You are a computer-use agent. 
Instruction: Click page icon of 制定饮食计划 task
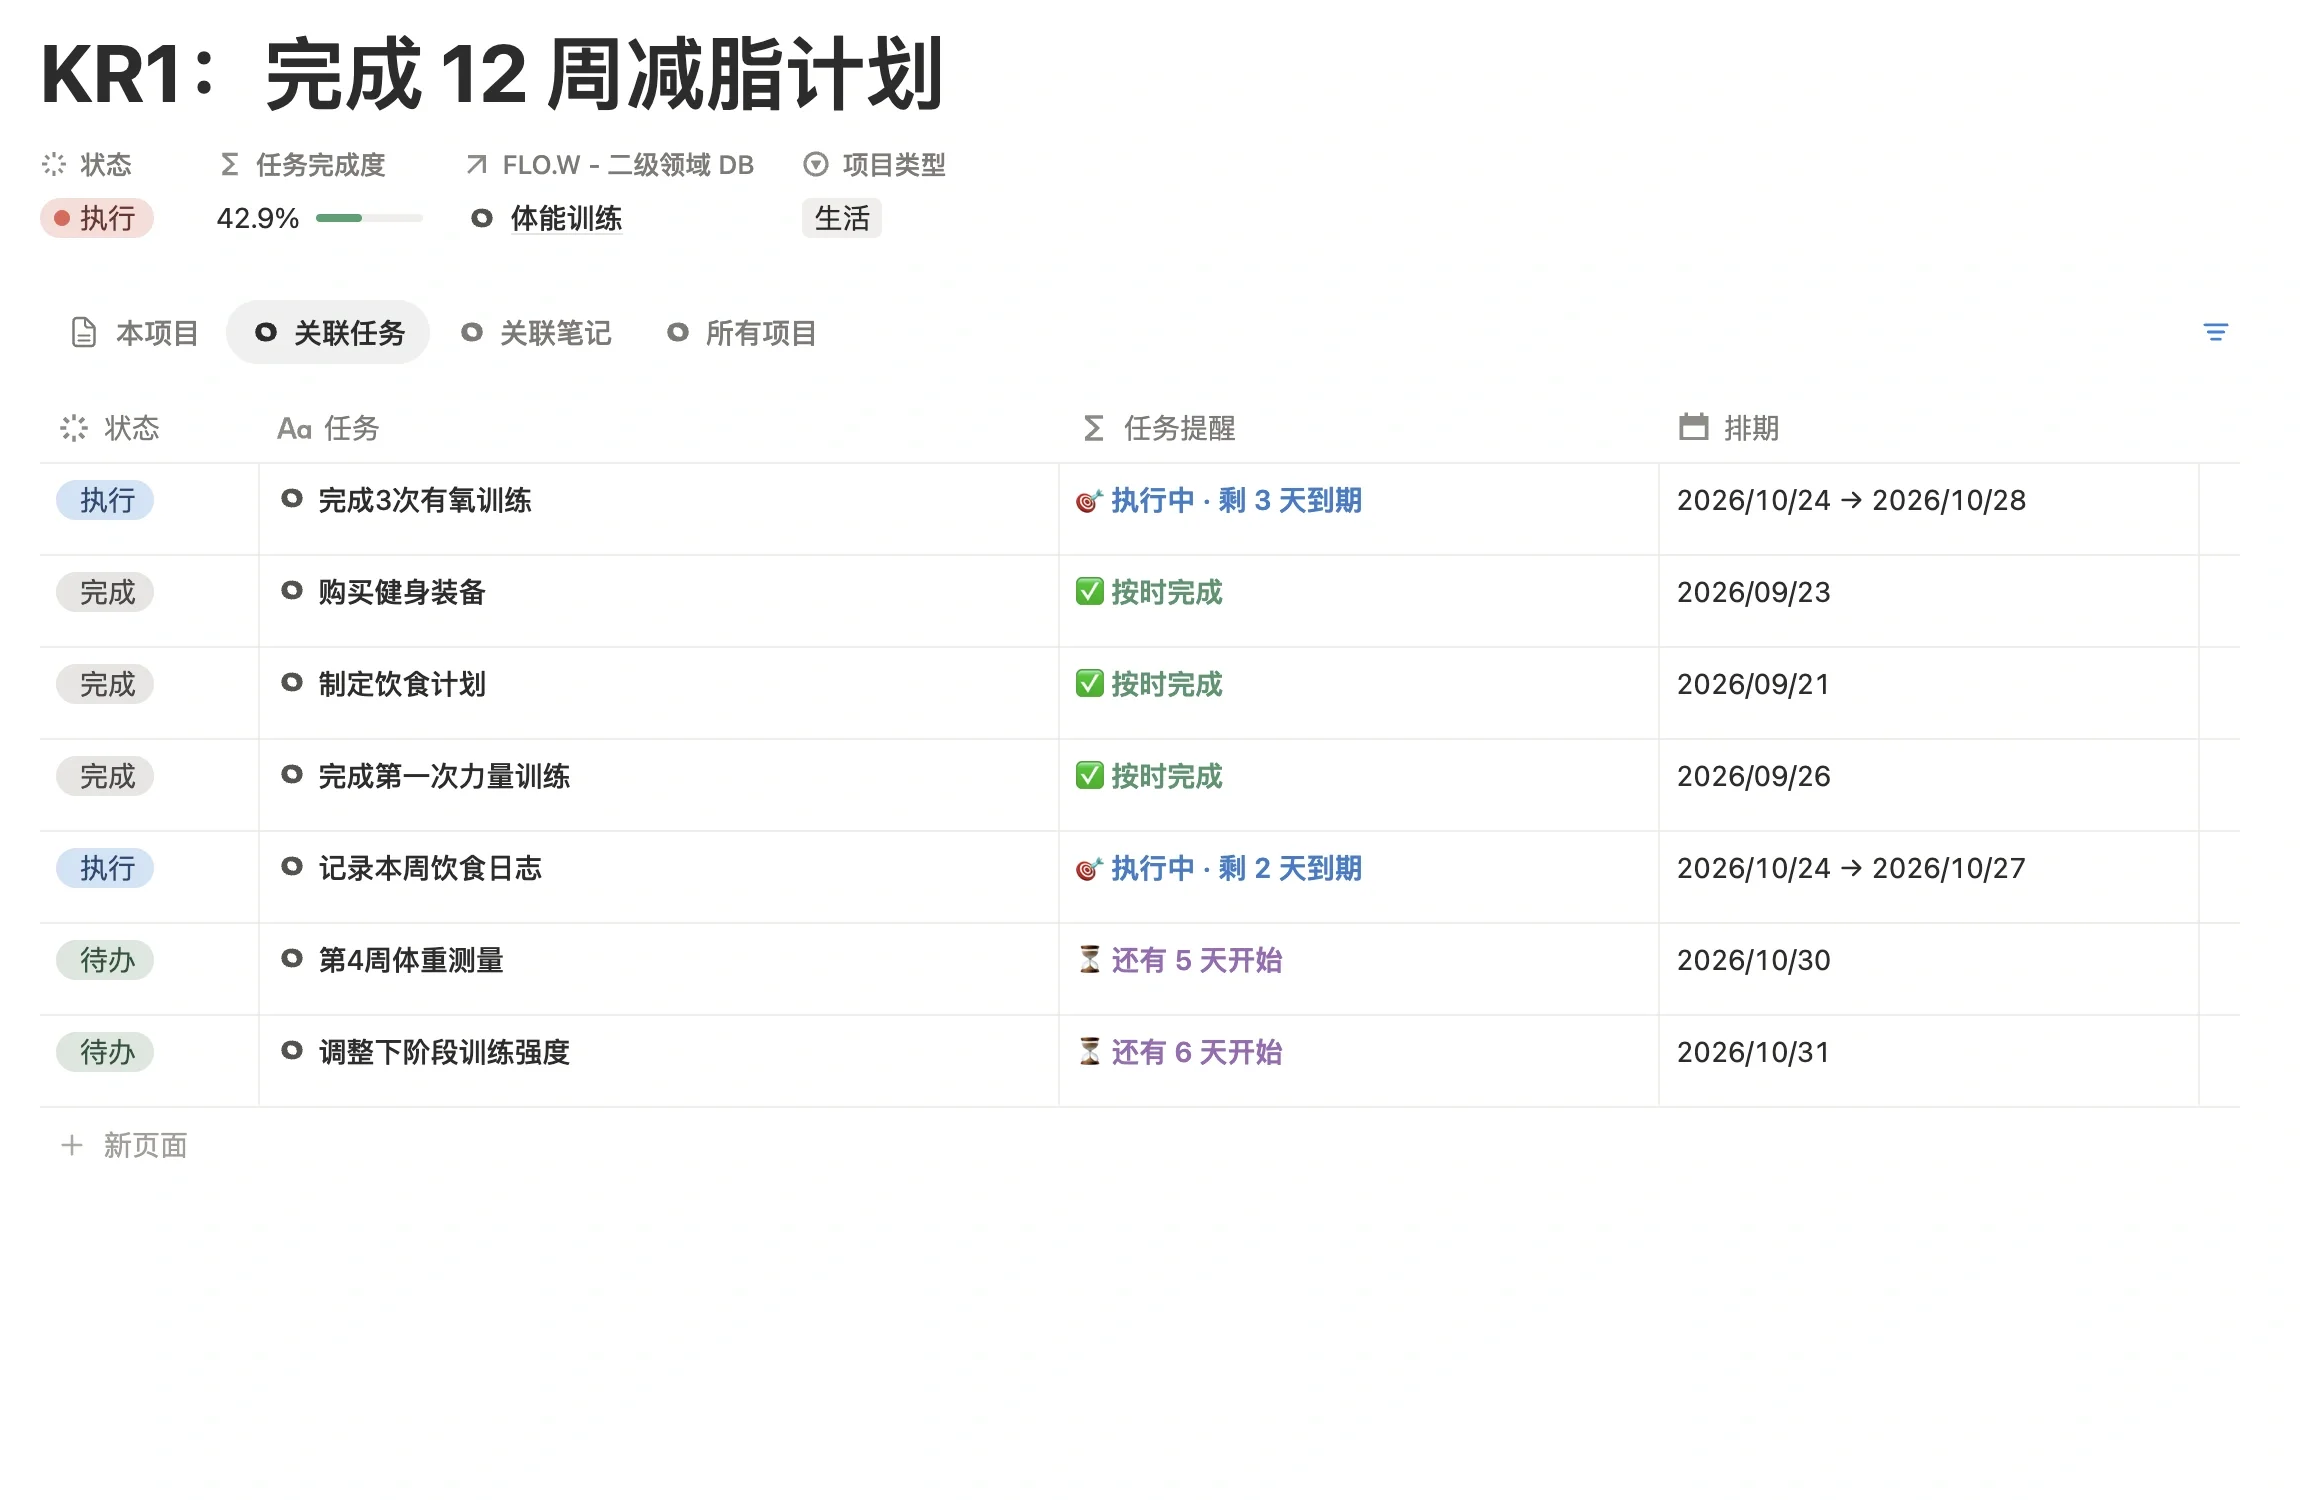[291, 682]
